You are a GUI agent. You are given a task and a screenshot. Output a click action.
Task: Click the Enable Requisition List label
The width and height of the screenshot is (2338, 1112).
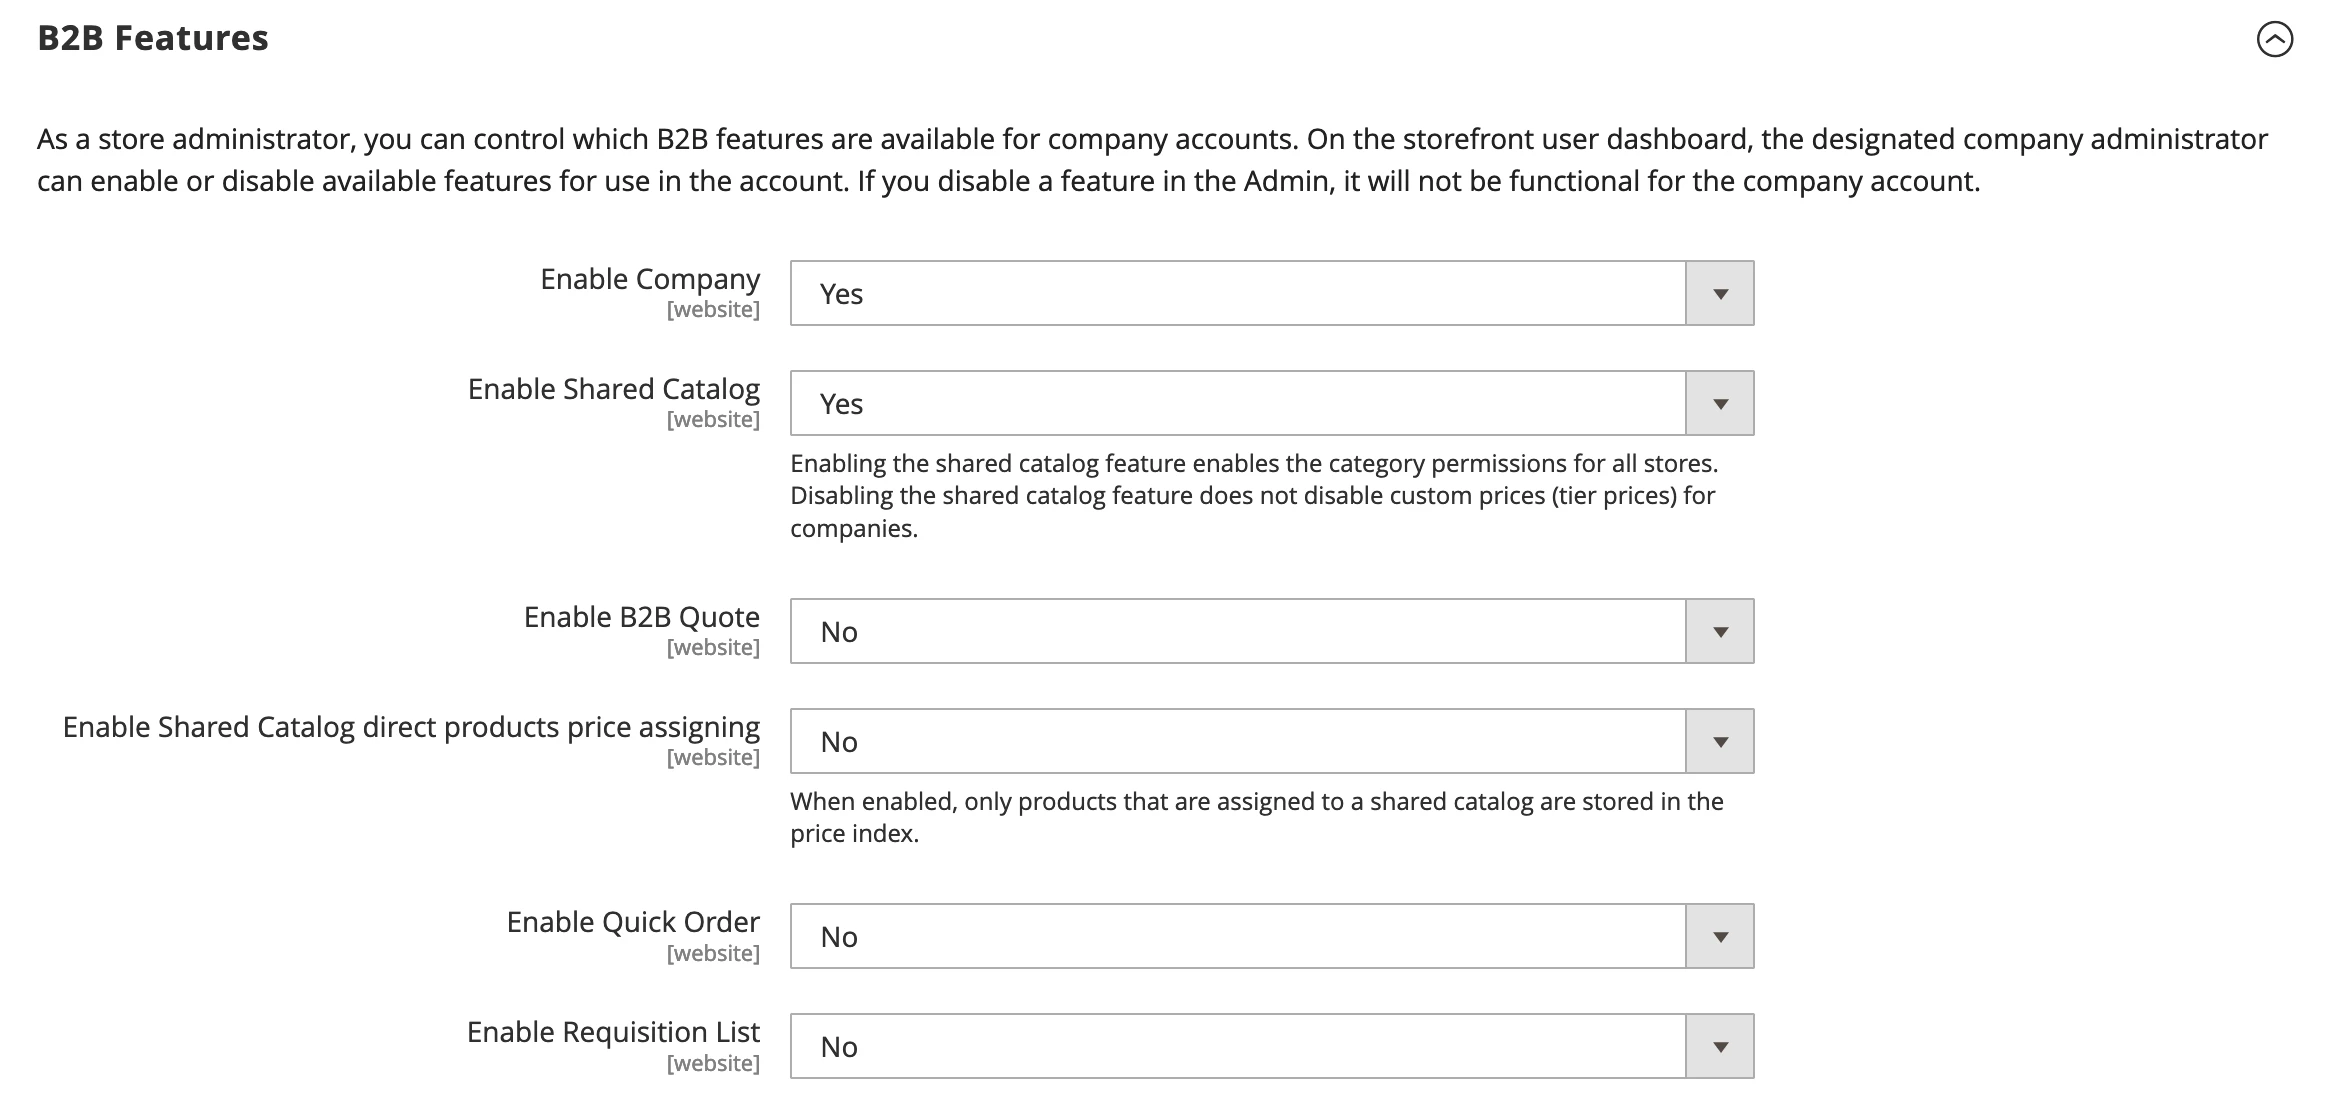(x=613, y=1032)
